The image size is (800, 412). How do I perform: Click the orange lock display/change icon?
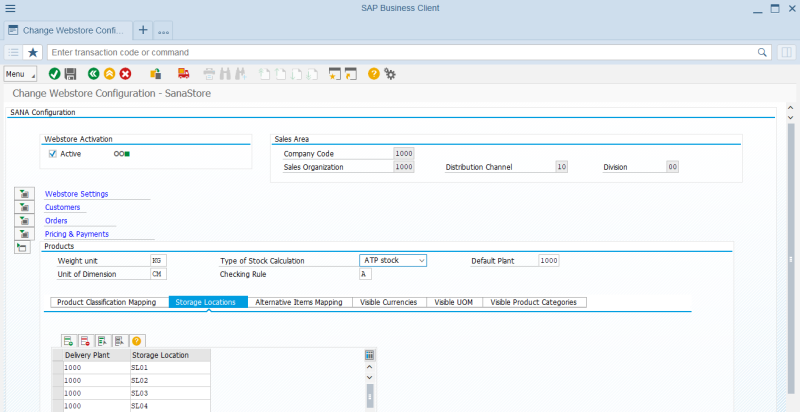tap(156, 74)
